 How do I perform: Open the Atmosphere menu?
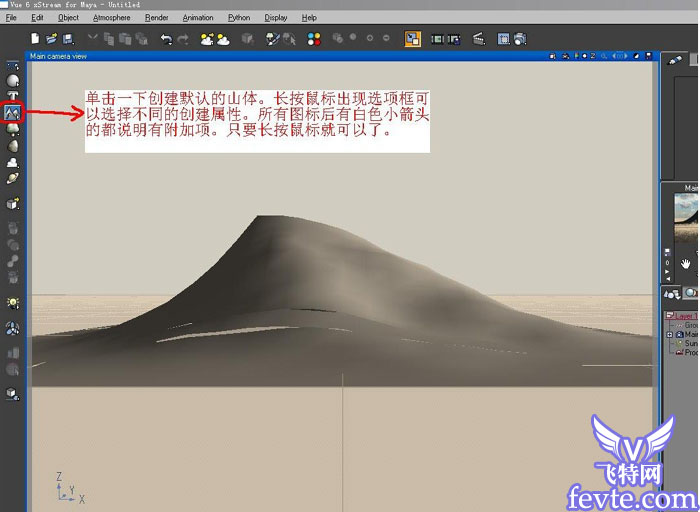click(112, 17)
